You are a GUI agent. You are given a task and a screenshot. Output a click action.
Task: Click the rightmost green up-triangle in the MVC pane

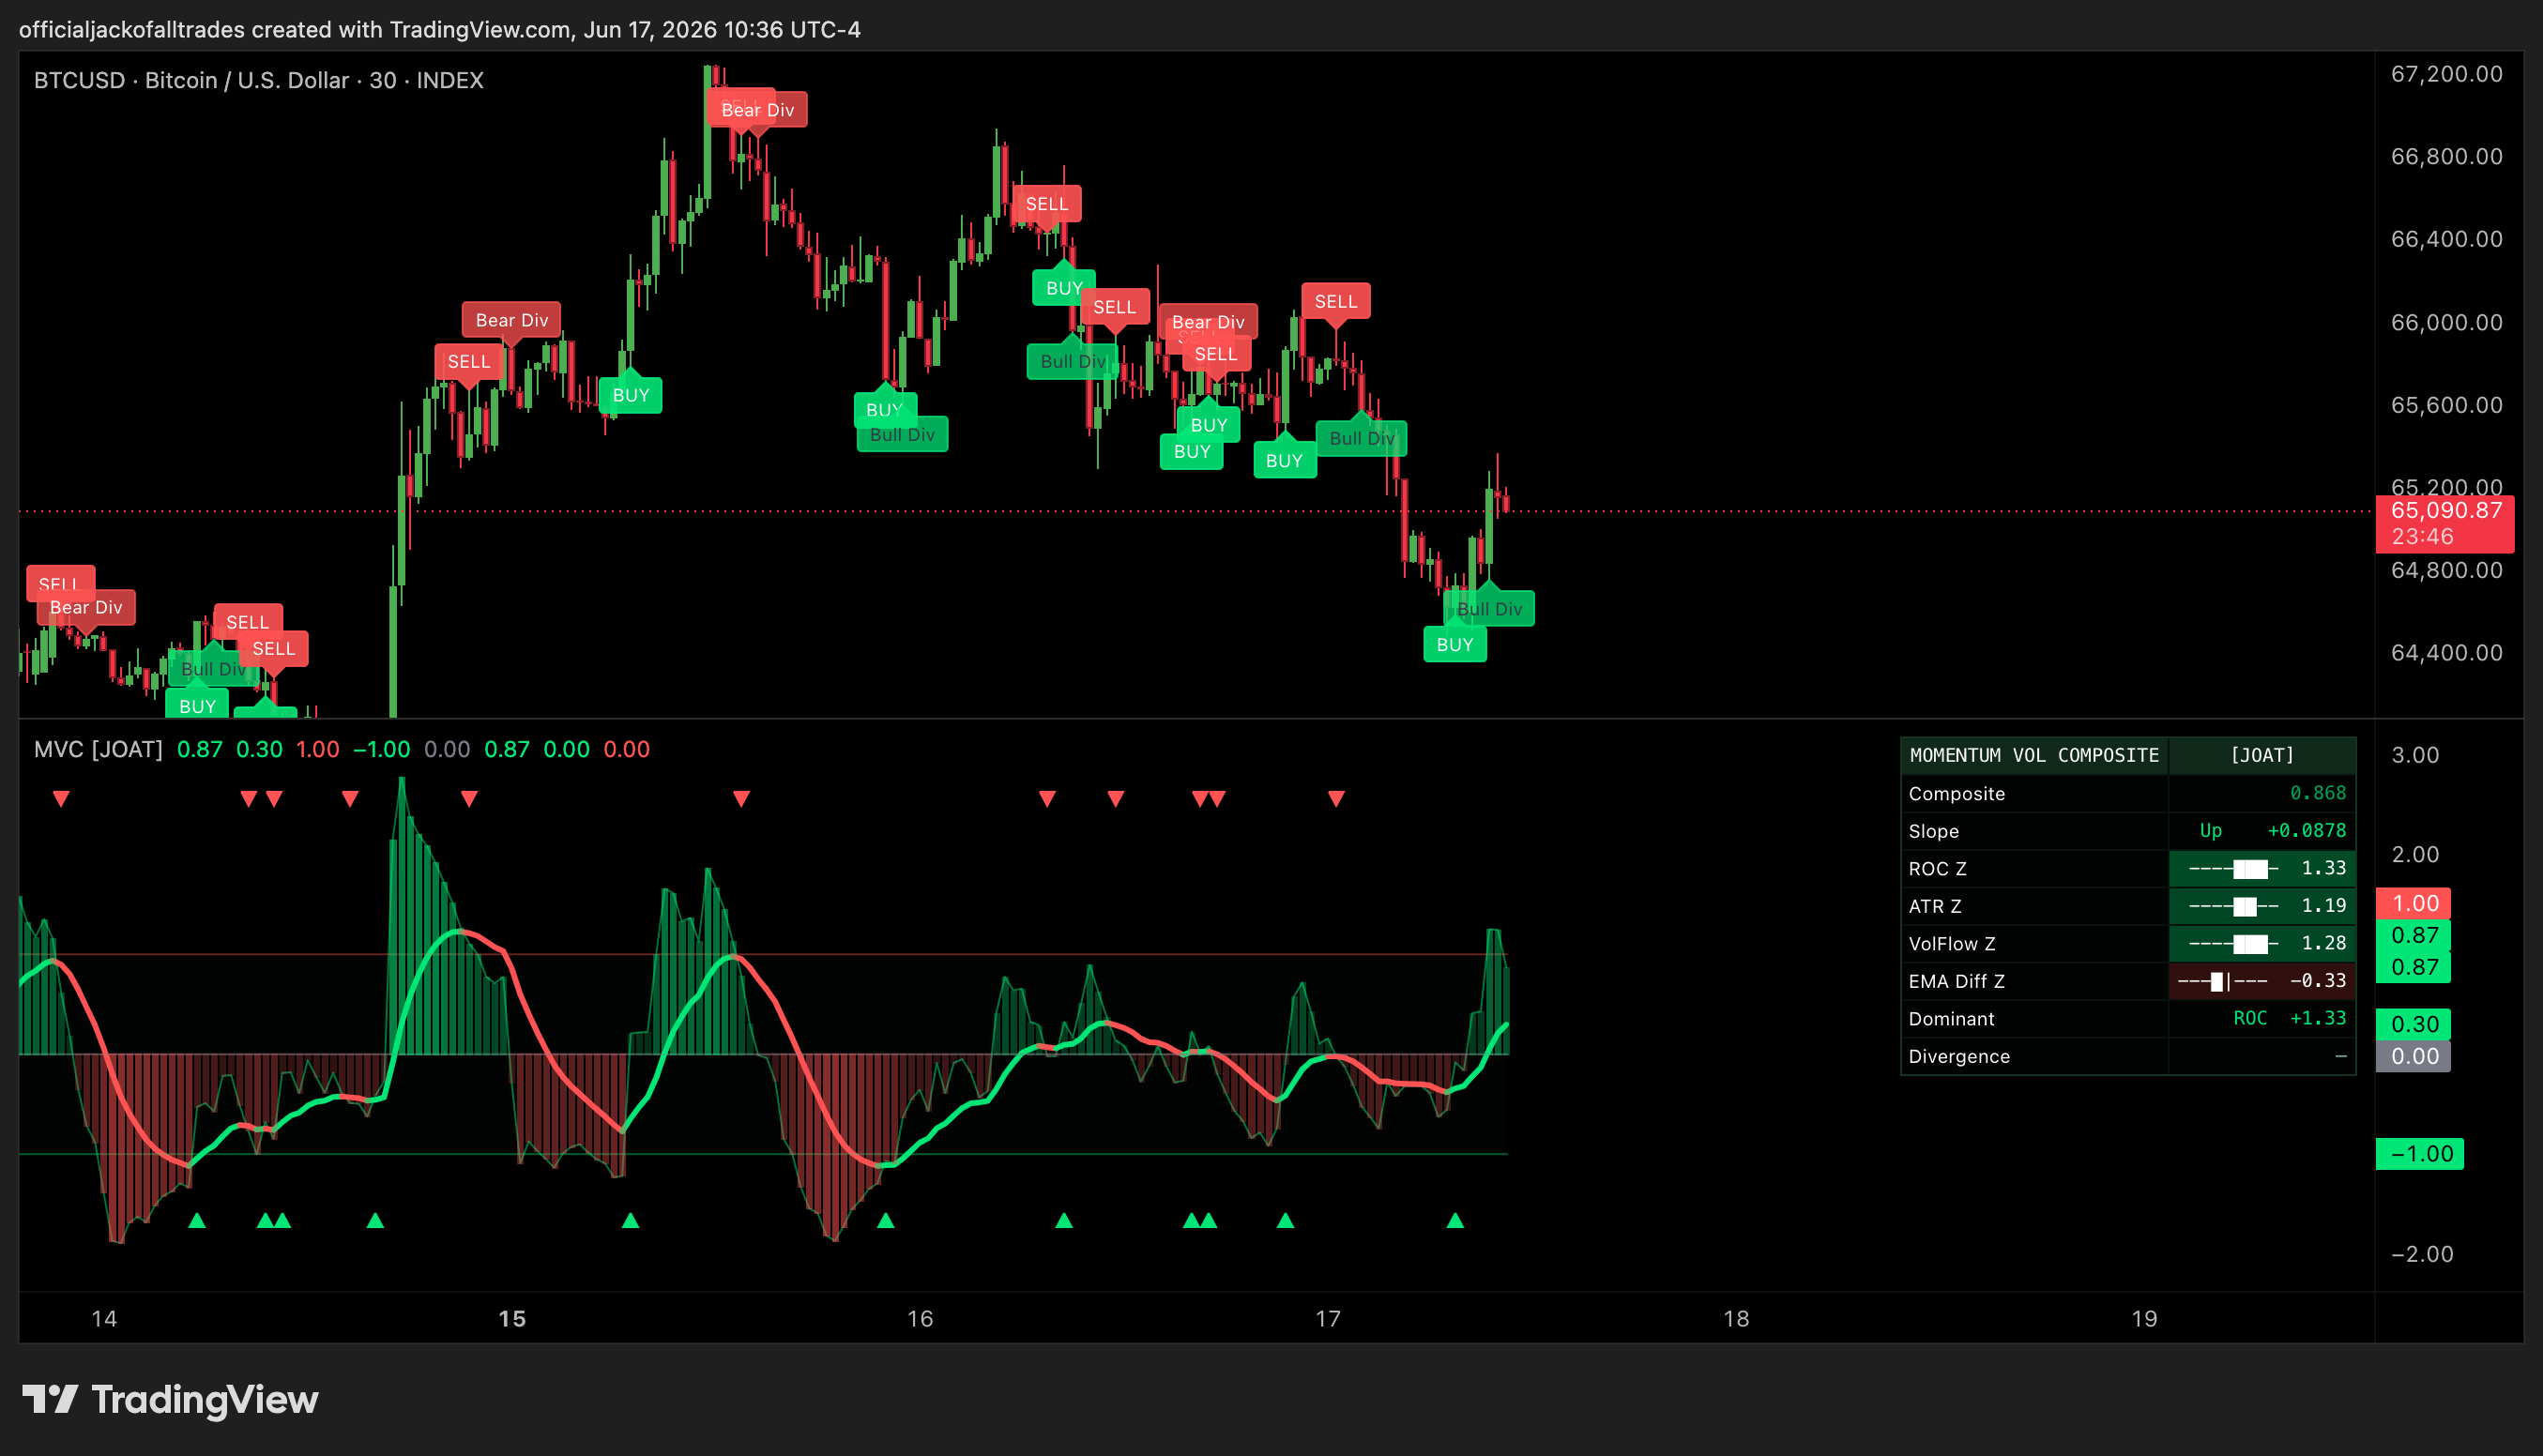1455,1220
